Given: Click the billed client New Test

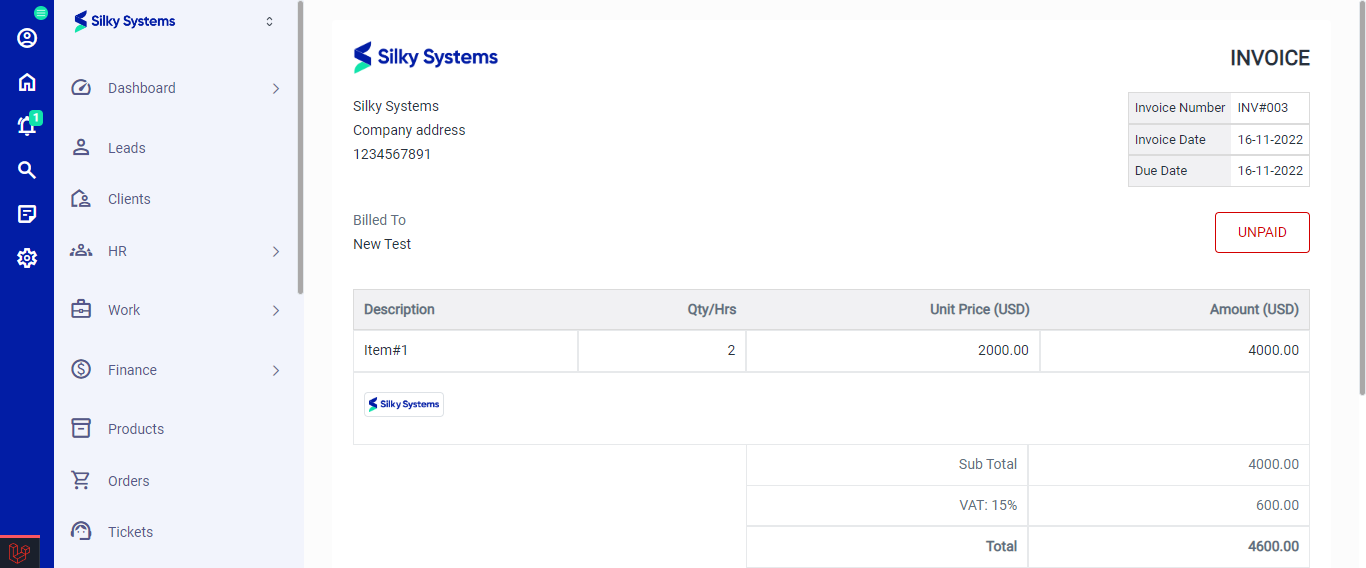Looking at the screenshot, I should coord(382,244).
